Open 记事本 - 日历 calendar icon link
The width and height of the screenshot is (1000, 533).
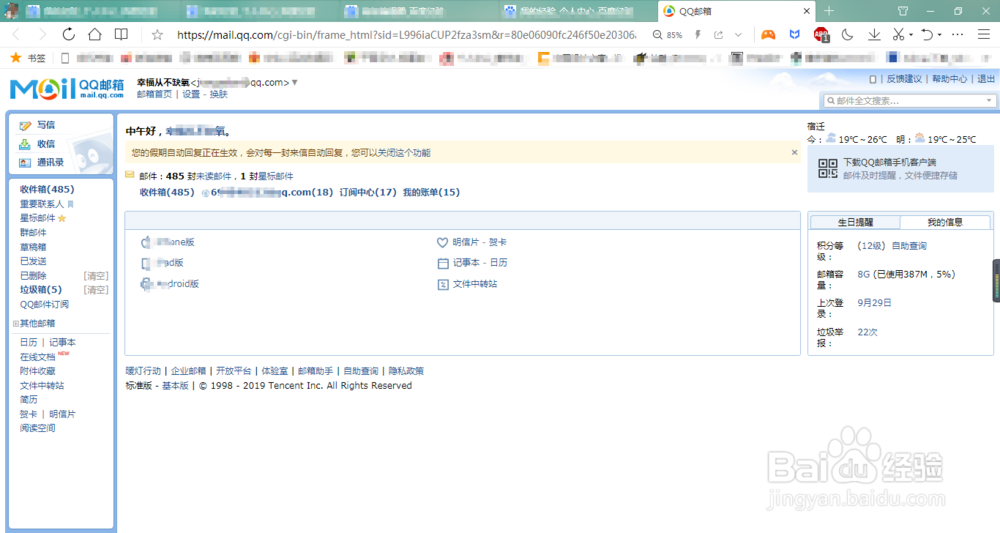point(473,263)
